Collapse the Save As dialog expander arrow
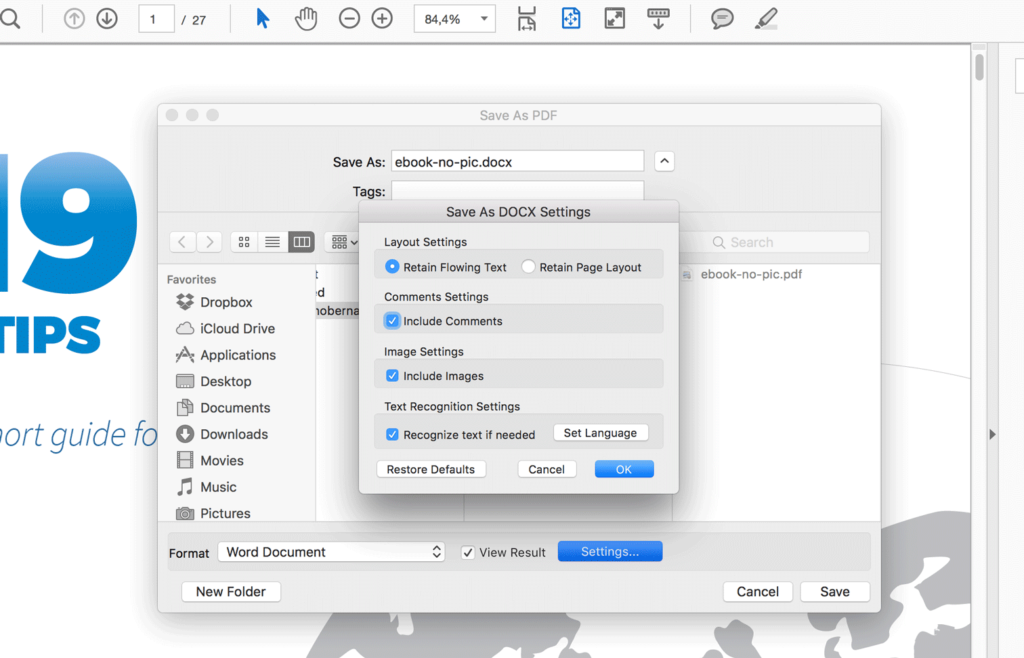 [x=664, y=161]
